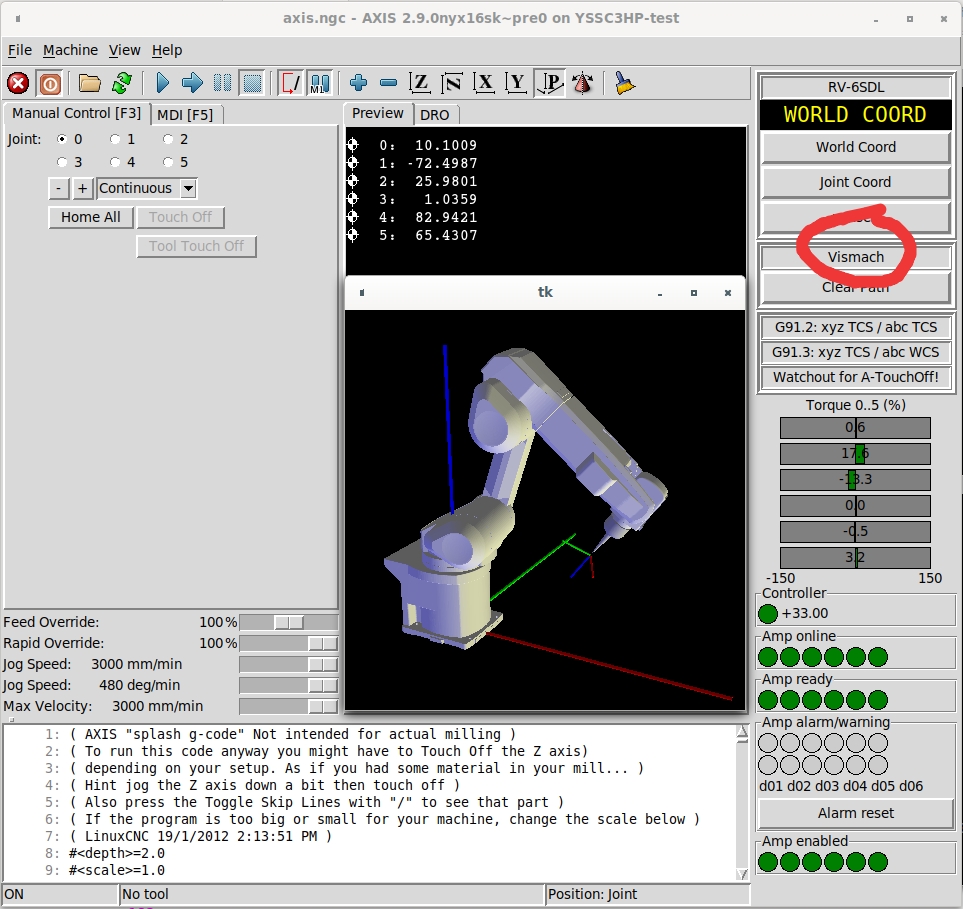Click the Alarm reset button
The image size is (963, 909).
tap(855, 813)
